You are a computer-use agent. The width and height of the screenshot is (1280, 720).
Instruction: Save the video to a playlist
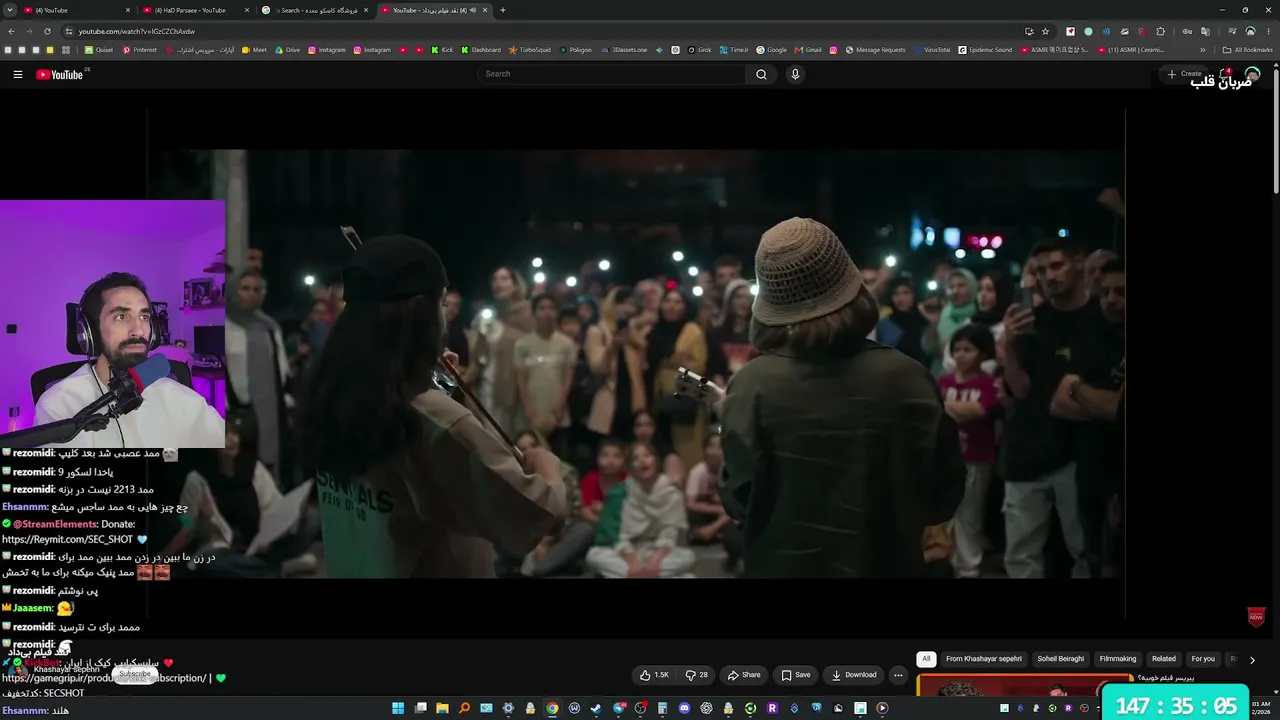click(796, 675)
